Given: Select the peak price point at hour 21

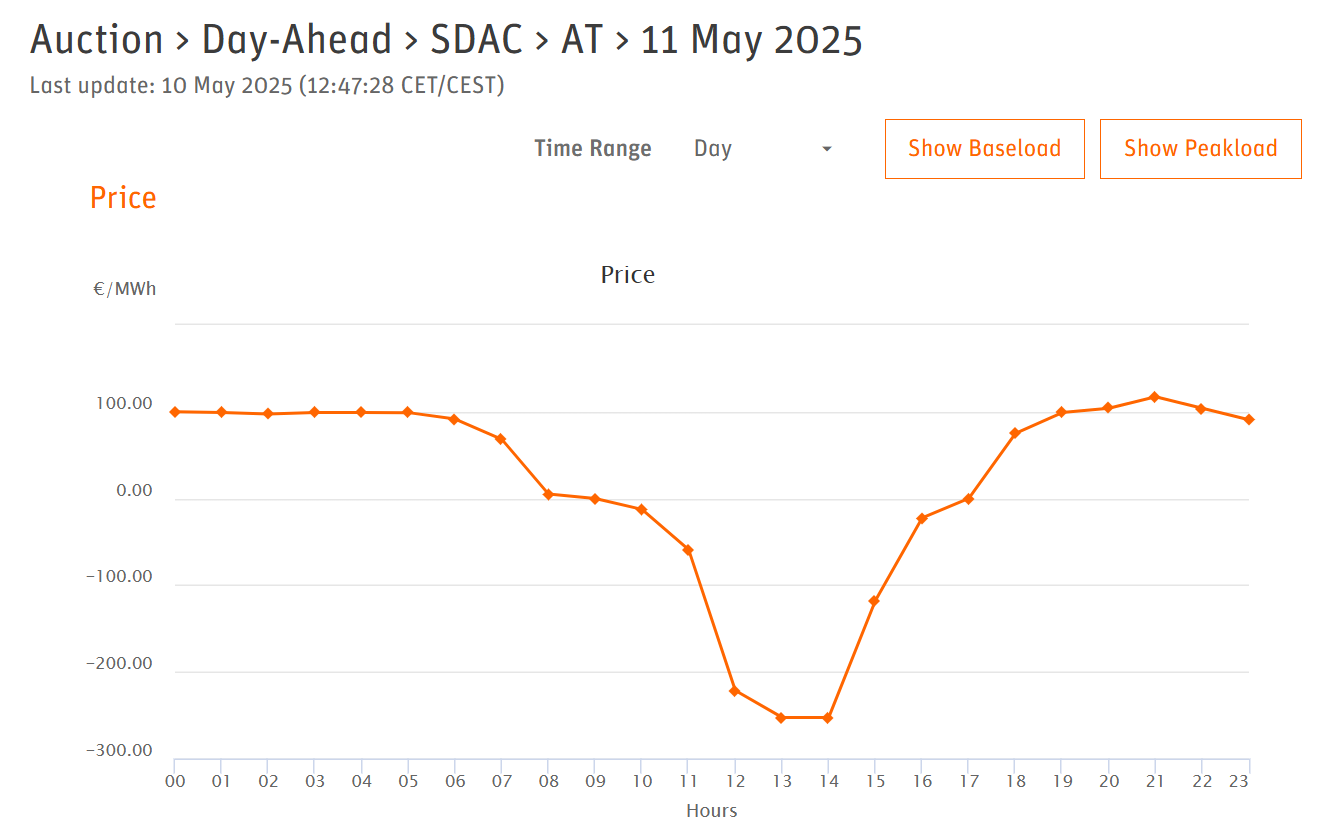Looking at the screenshot, I should [1155, 397].
